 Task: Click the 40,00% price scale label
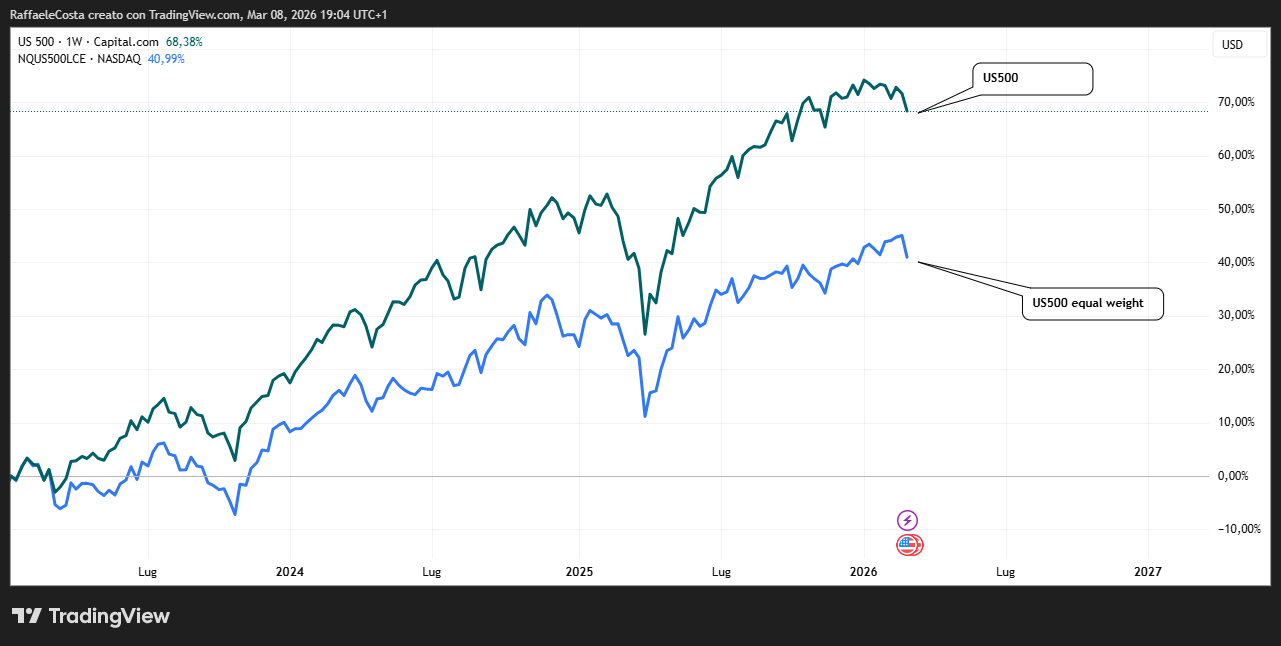pyautogui.click(x=1236, y=262)
